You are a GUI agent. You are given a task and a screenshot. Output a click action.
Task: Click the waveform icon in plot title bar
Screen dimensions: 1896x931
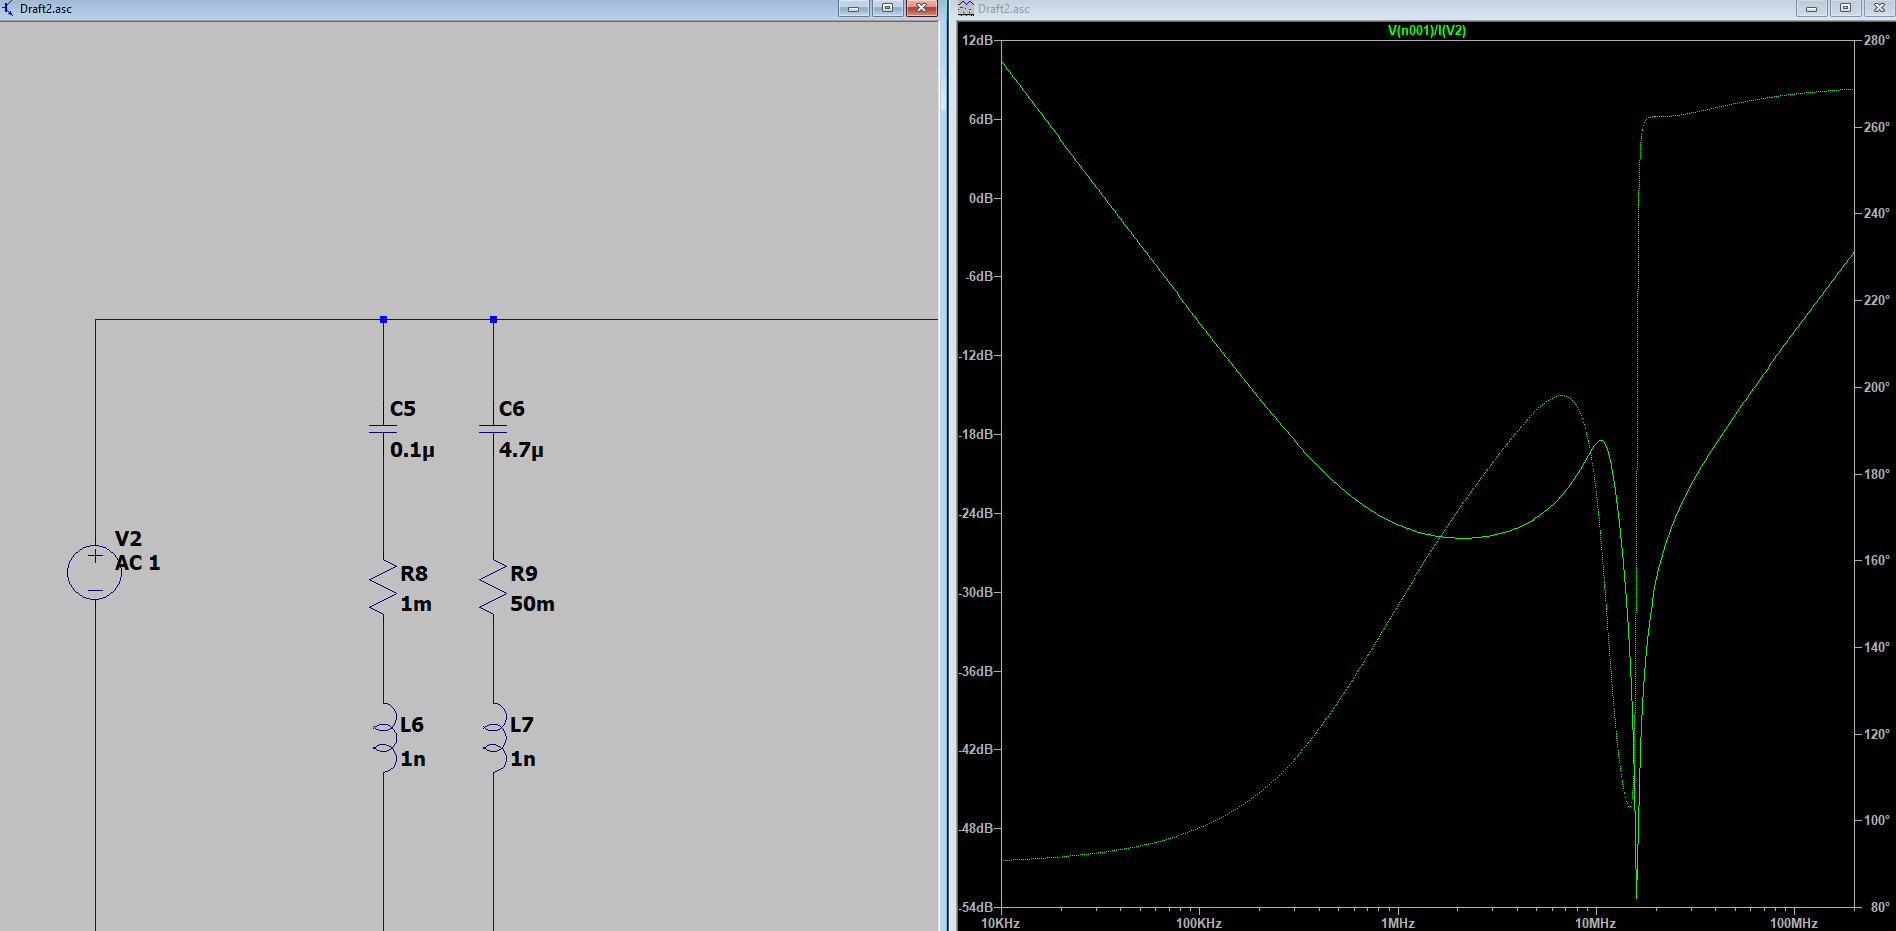pyautogui.click(x=966, y=8)
